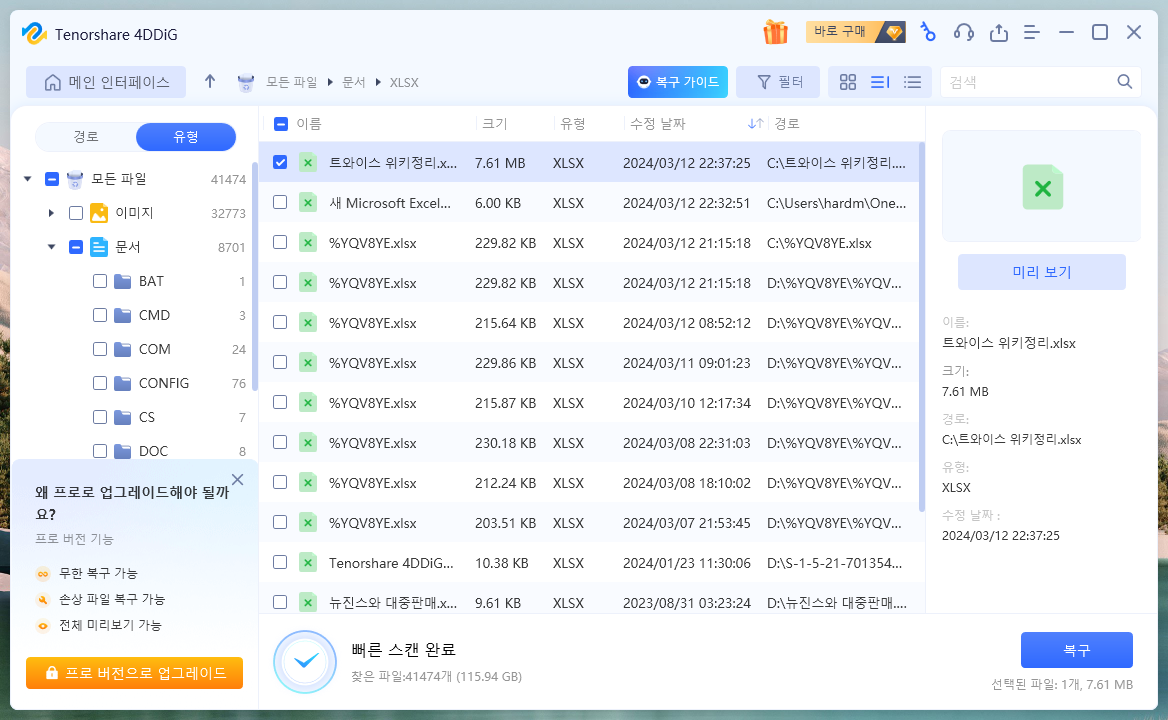The height and width of the screenshot is (720, 1168).
Task: Check the 뉴진스와 대중판매 file checkbox
Action: [280, 602]
